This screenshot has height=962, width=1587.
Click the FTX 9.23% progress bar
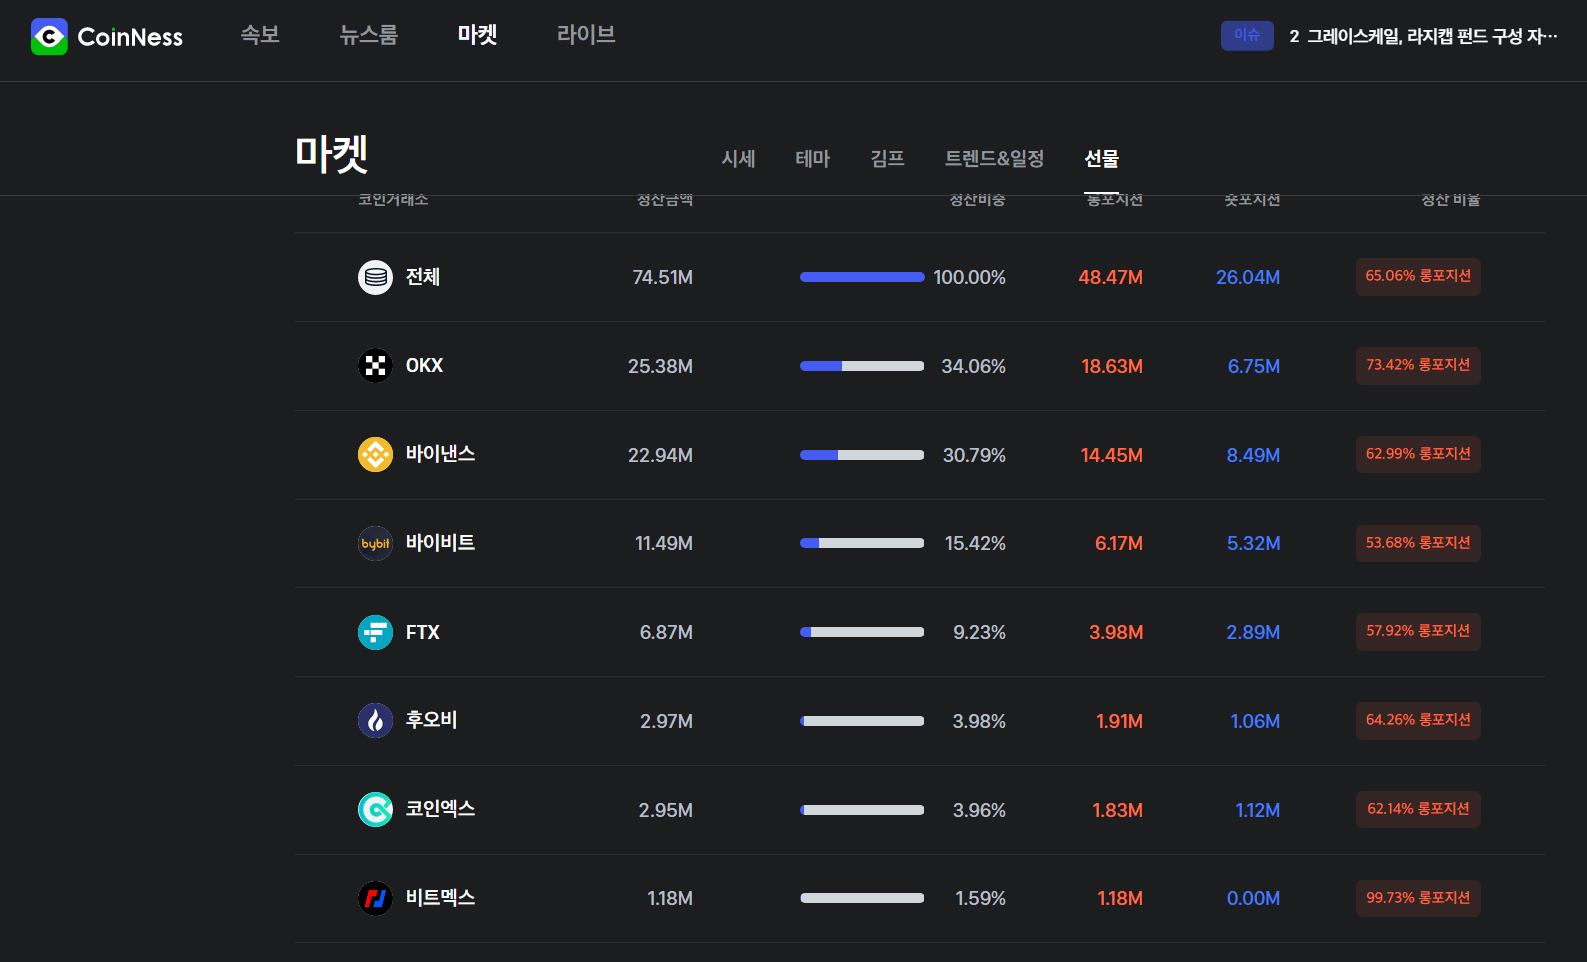pyautogui.click(x=862, y=632)
